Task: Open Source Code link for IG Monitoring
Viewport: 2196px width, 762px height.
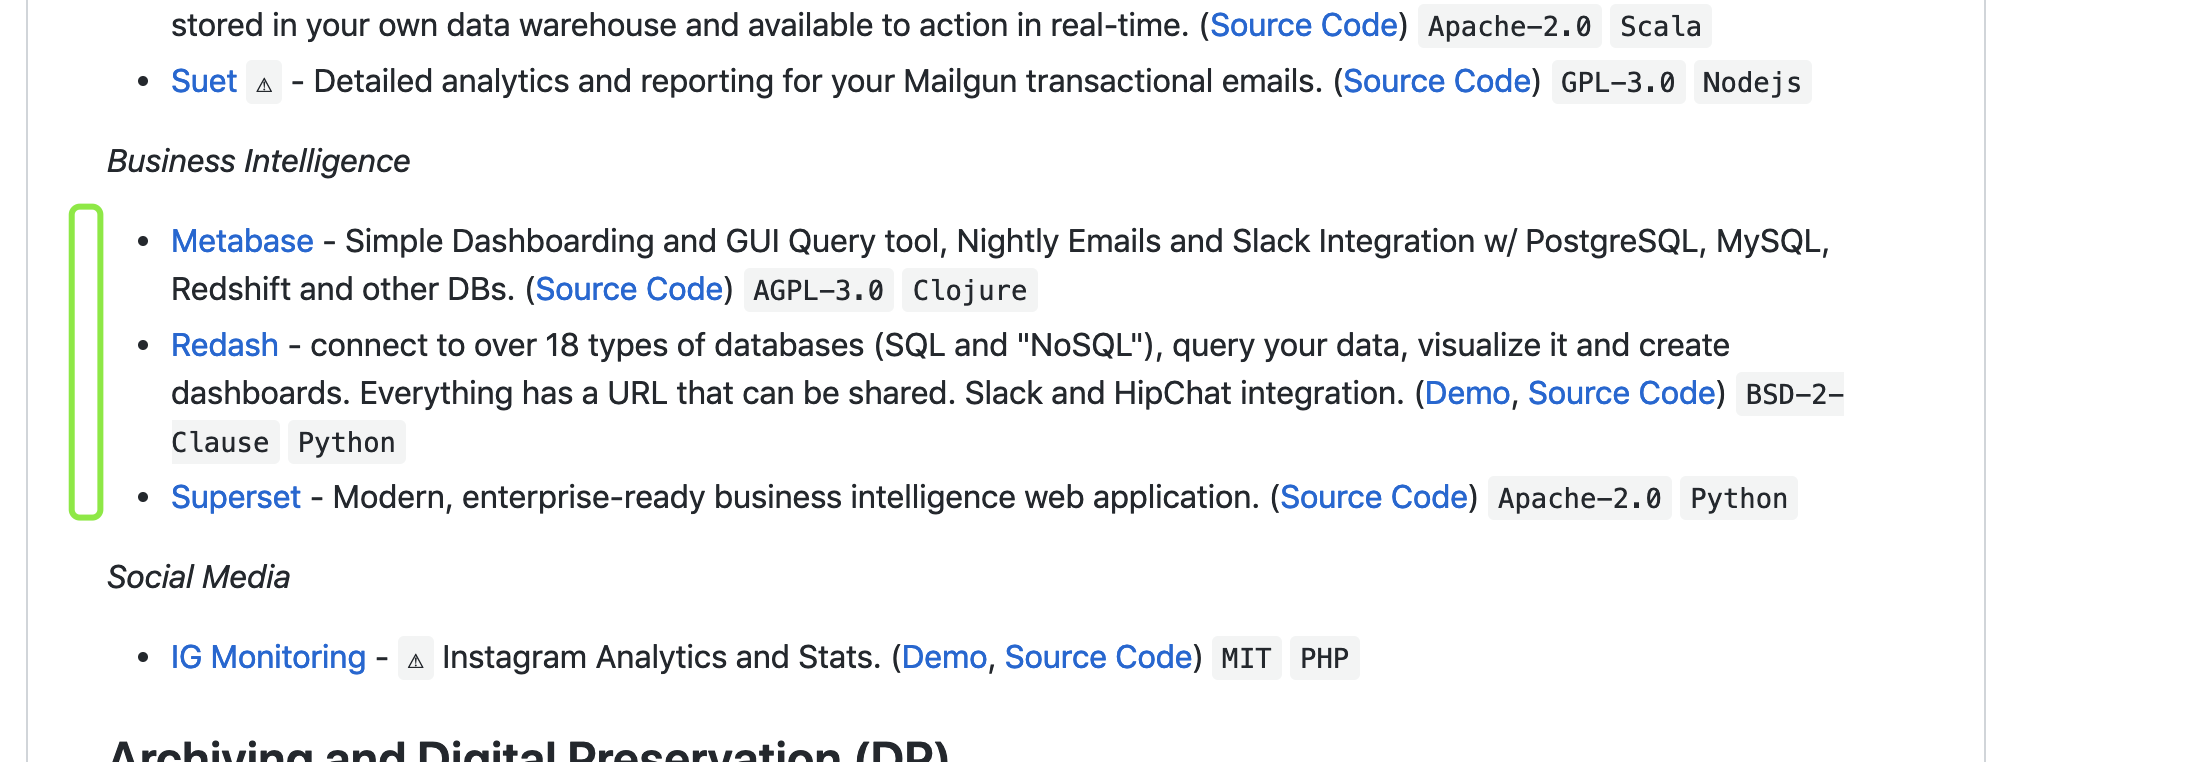Action: click(x=1098, y=657)
